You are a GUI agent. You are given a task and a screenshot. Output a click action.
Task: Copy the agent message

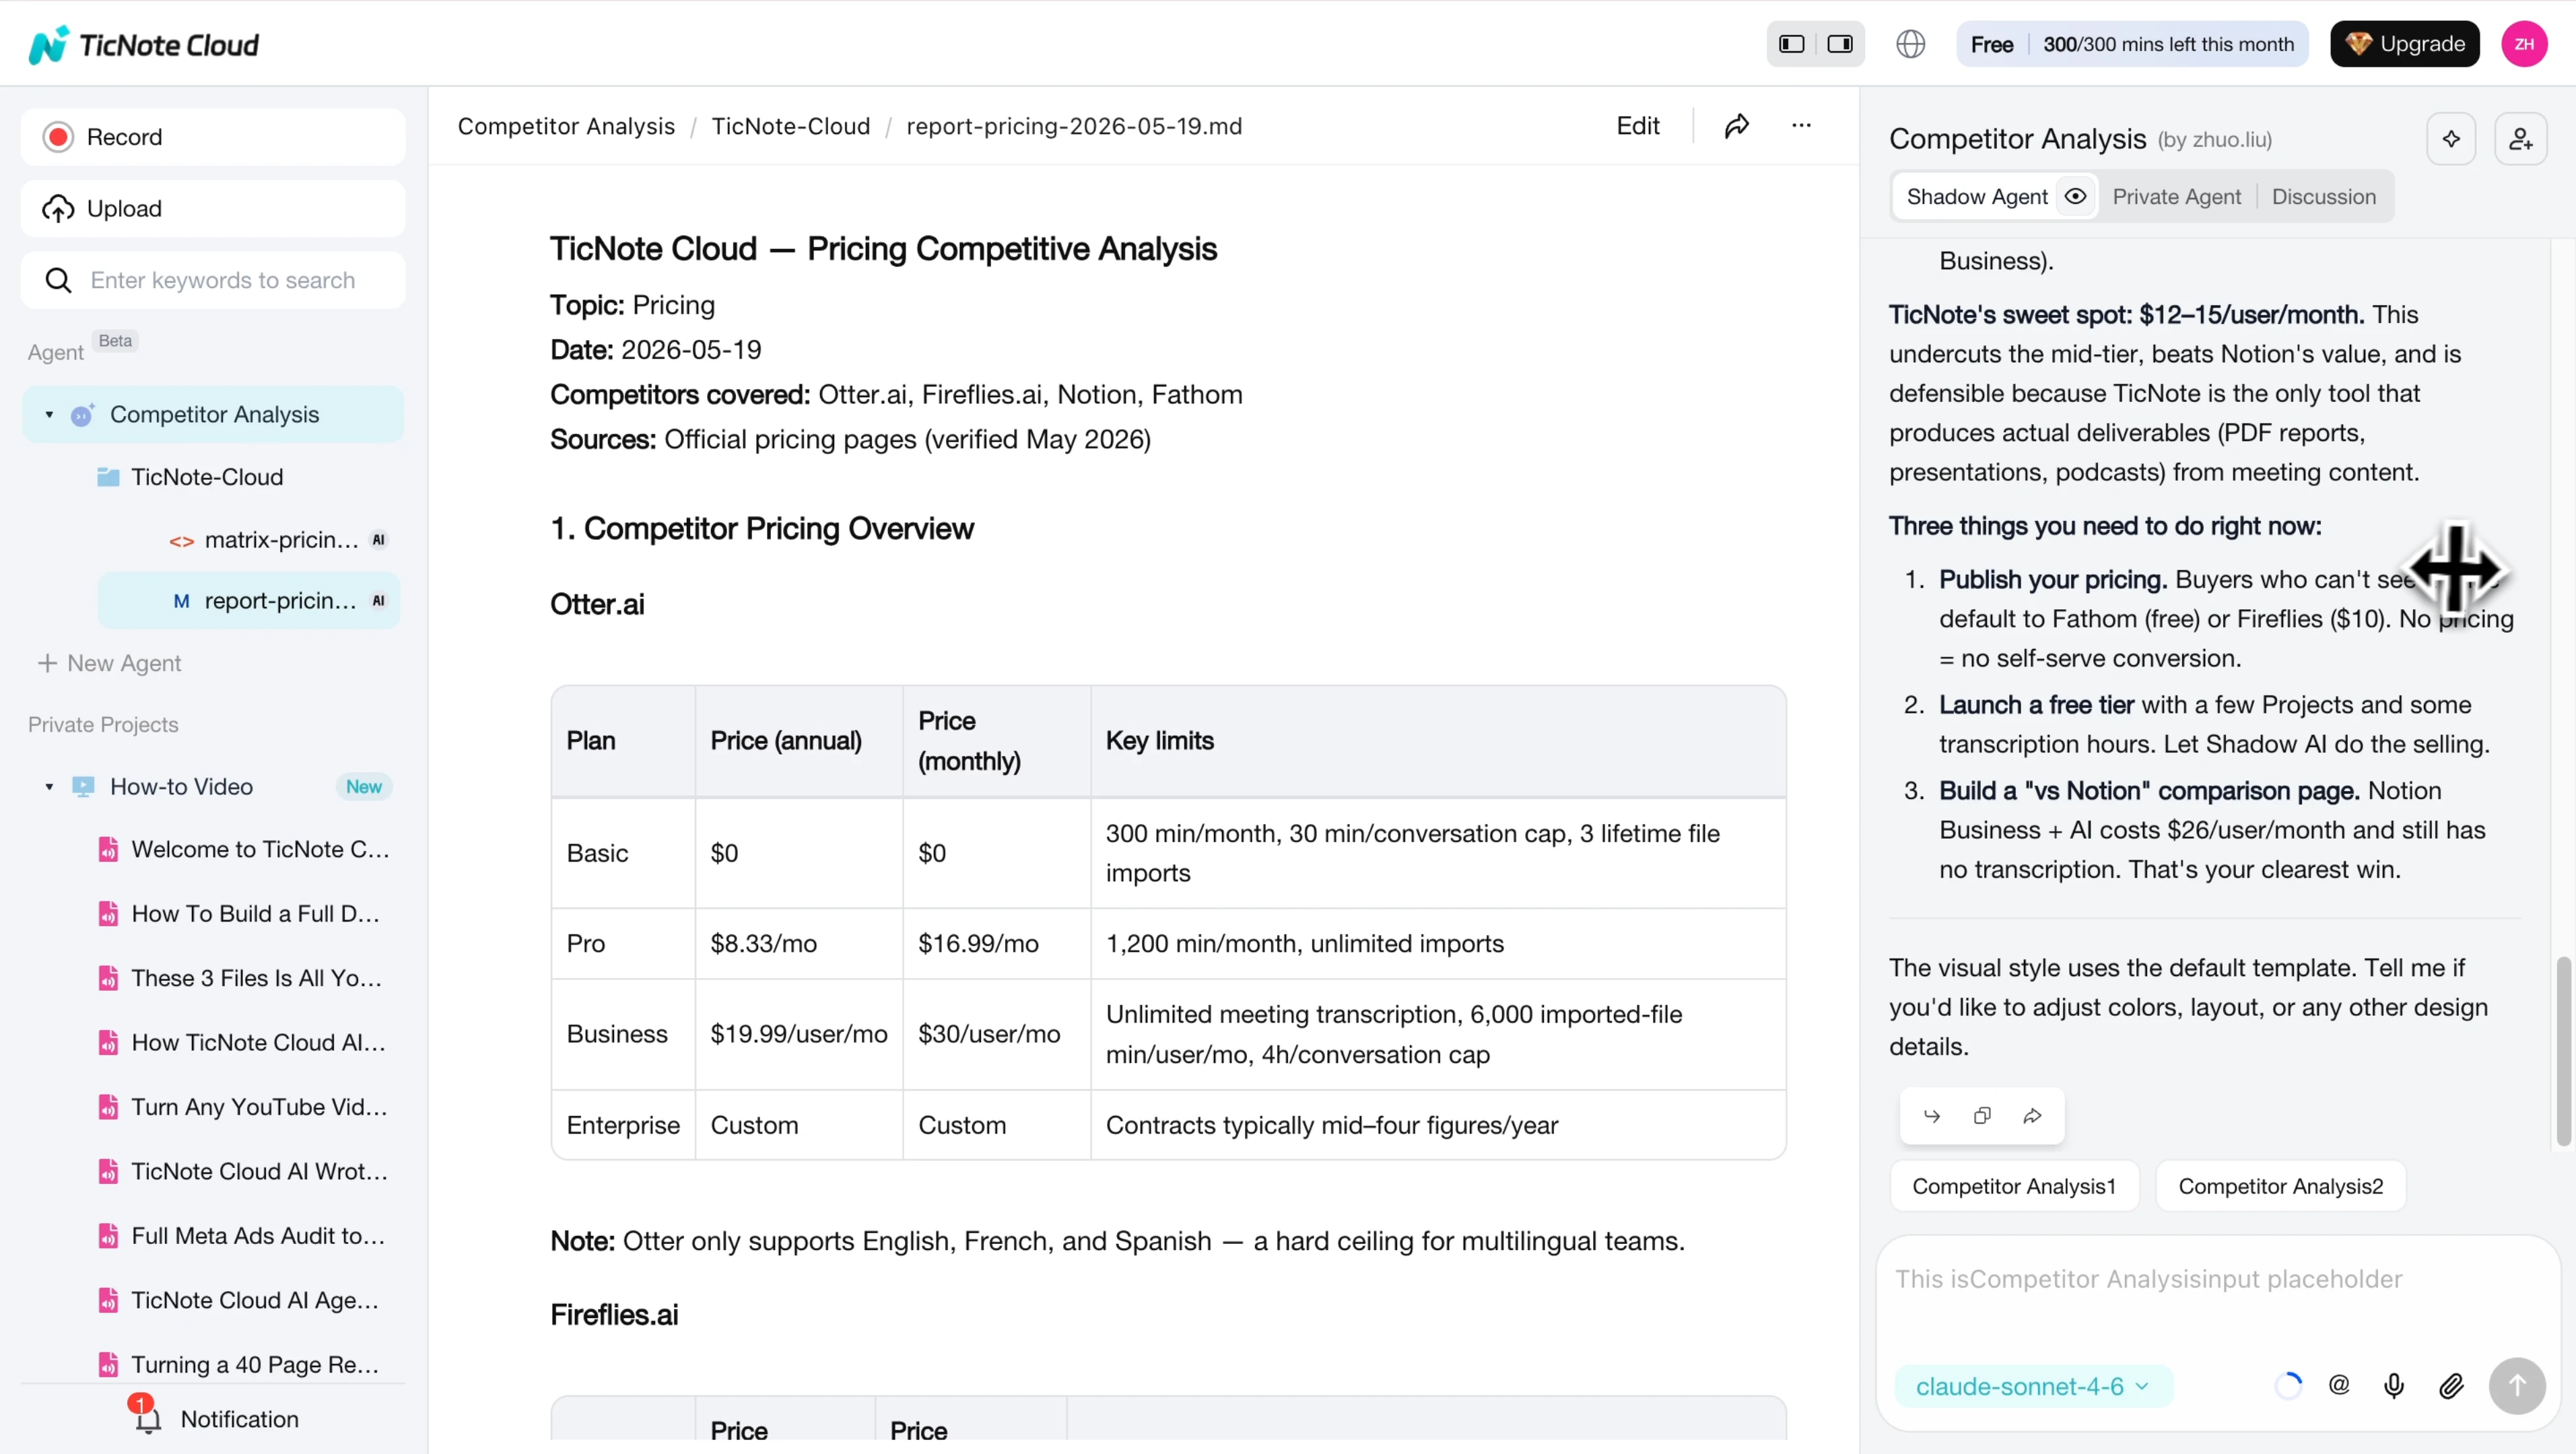tap(1982, 1115)
